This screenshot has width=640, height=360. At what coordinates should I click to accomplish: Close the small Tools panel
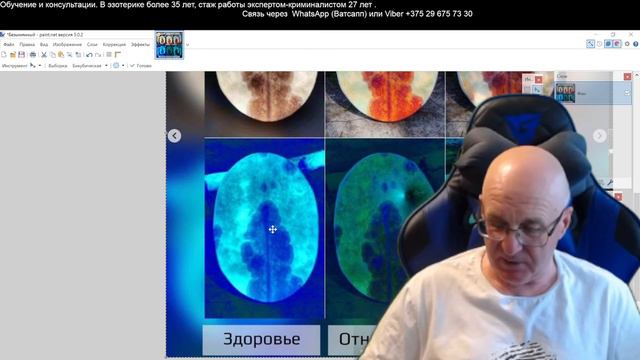tap(539, 79)
